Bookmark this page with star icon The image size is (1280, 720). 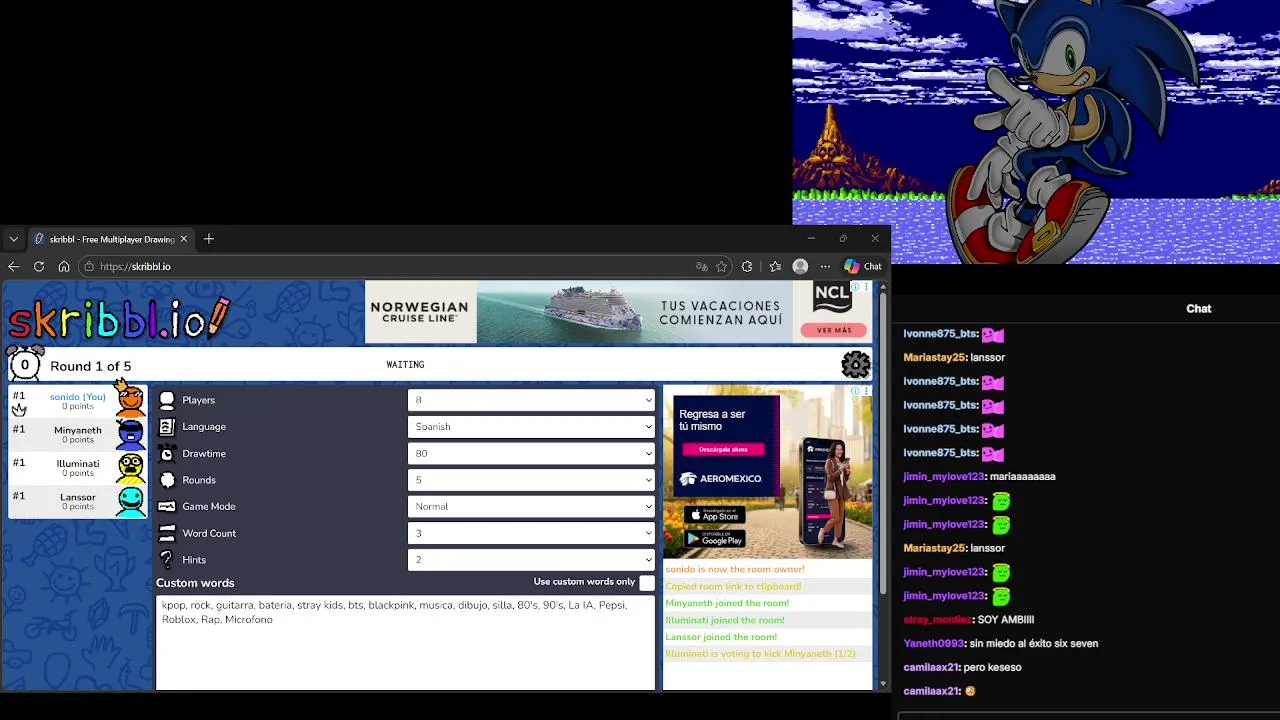point(721,266)
